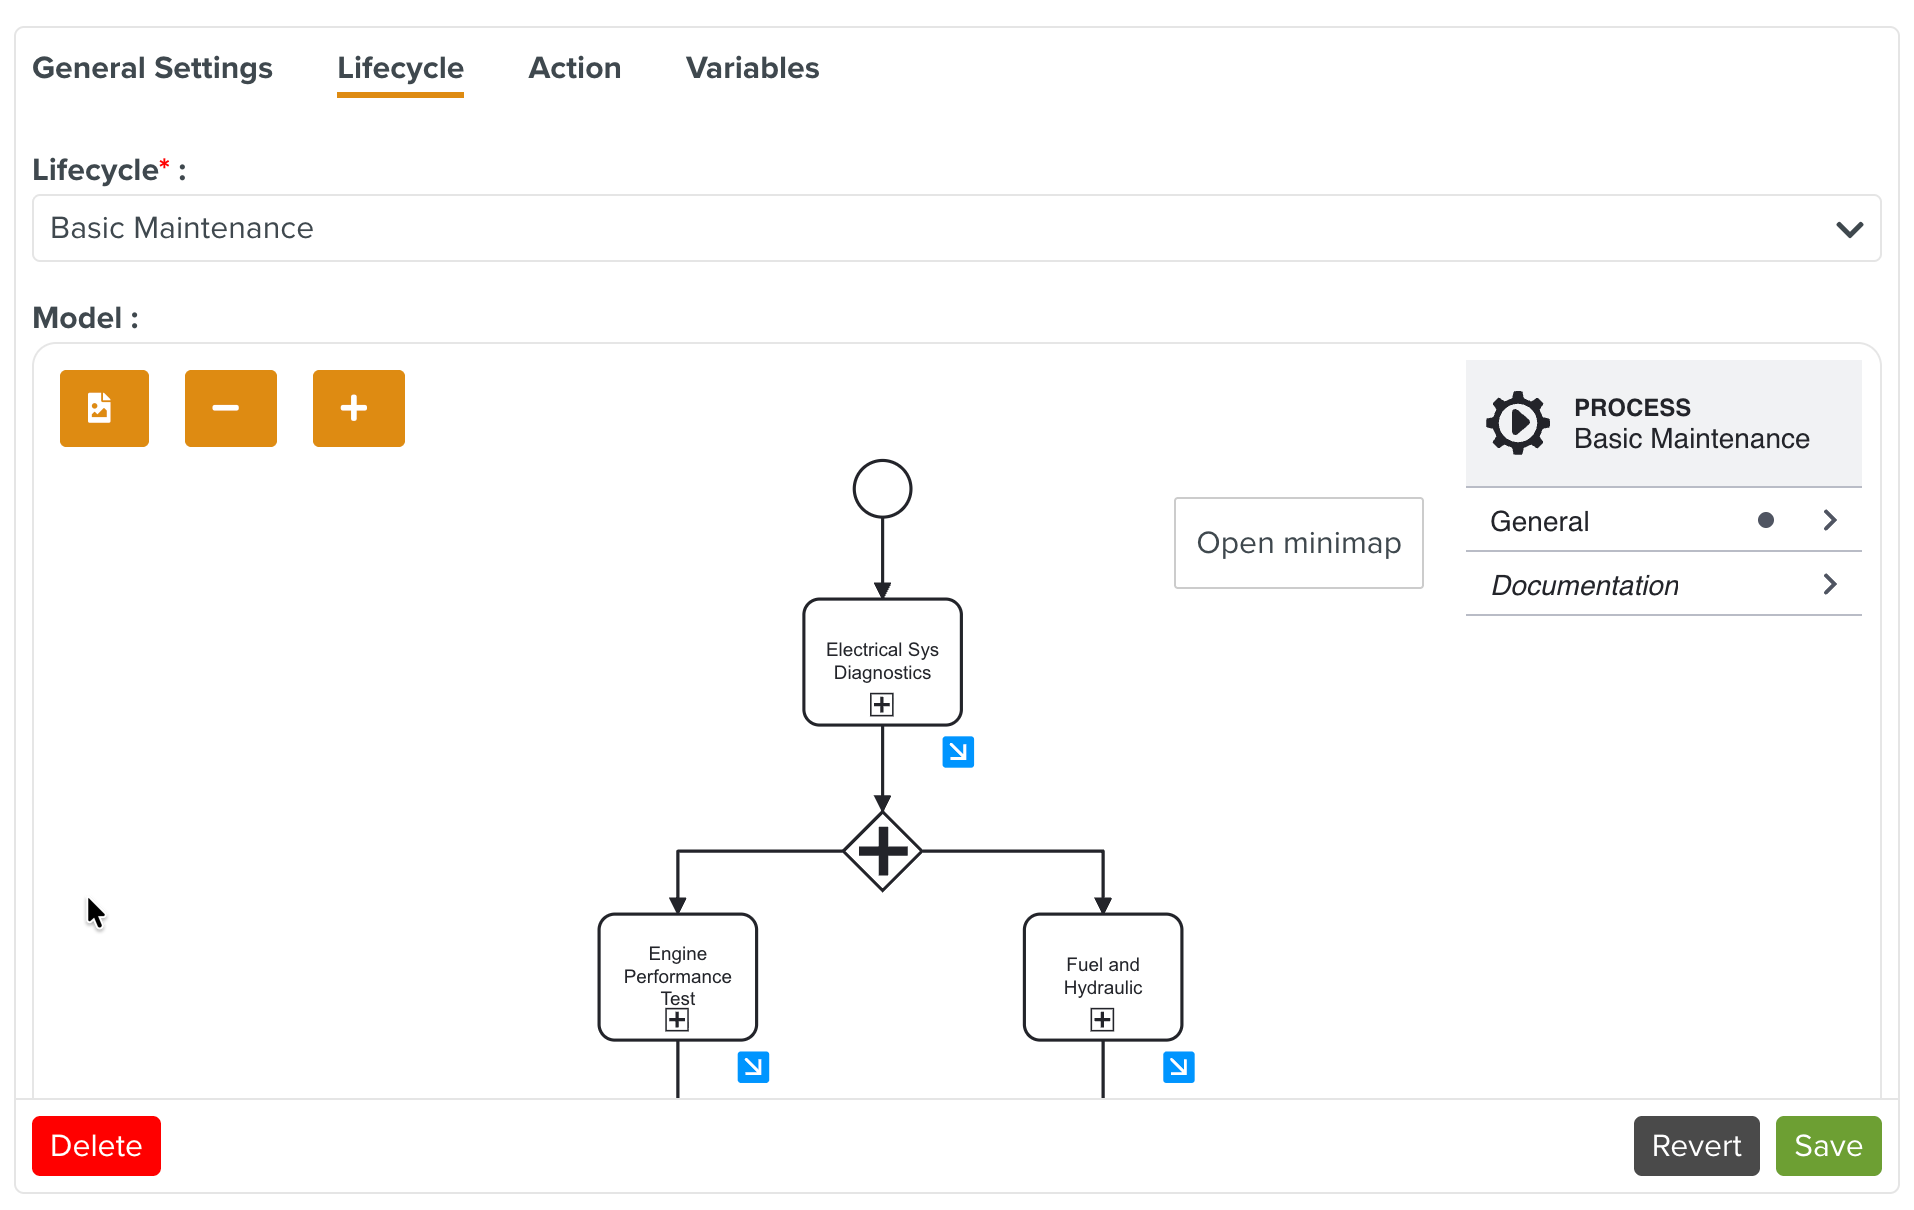This screenshot has height=1210, width=1914.
Task: Select the start event circle
Action: pos(882,487)
